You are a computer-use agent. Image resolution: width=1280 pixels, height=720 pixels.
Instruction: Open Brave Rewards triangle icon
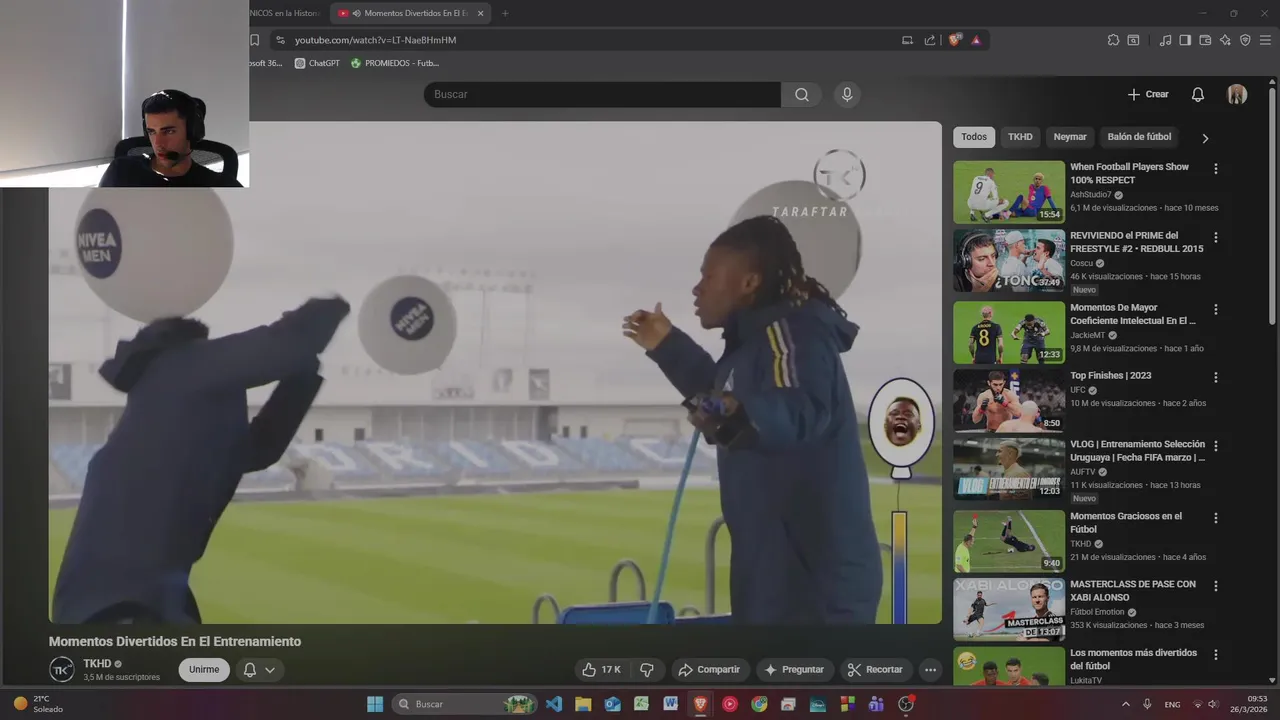(976, 40)
